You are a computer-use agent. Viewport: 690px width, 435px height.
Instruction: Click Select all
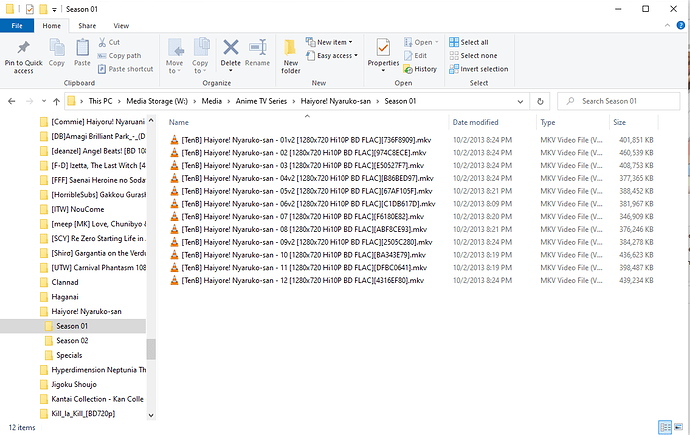click(469, 42)
